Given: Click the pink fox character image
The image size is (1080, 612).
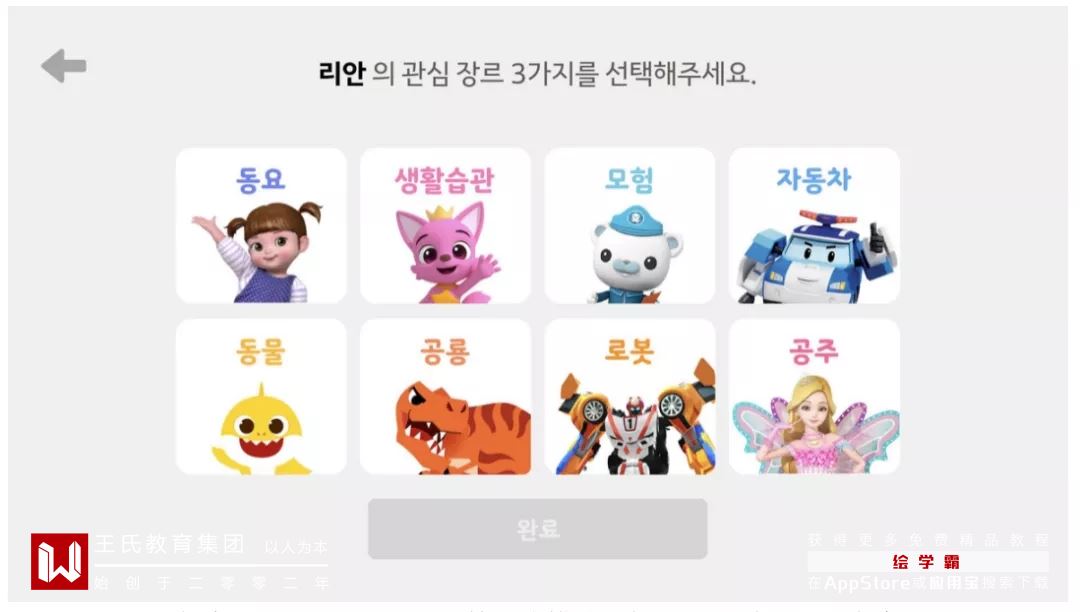Looking at the screenshot, I should (446, 253).
